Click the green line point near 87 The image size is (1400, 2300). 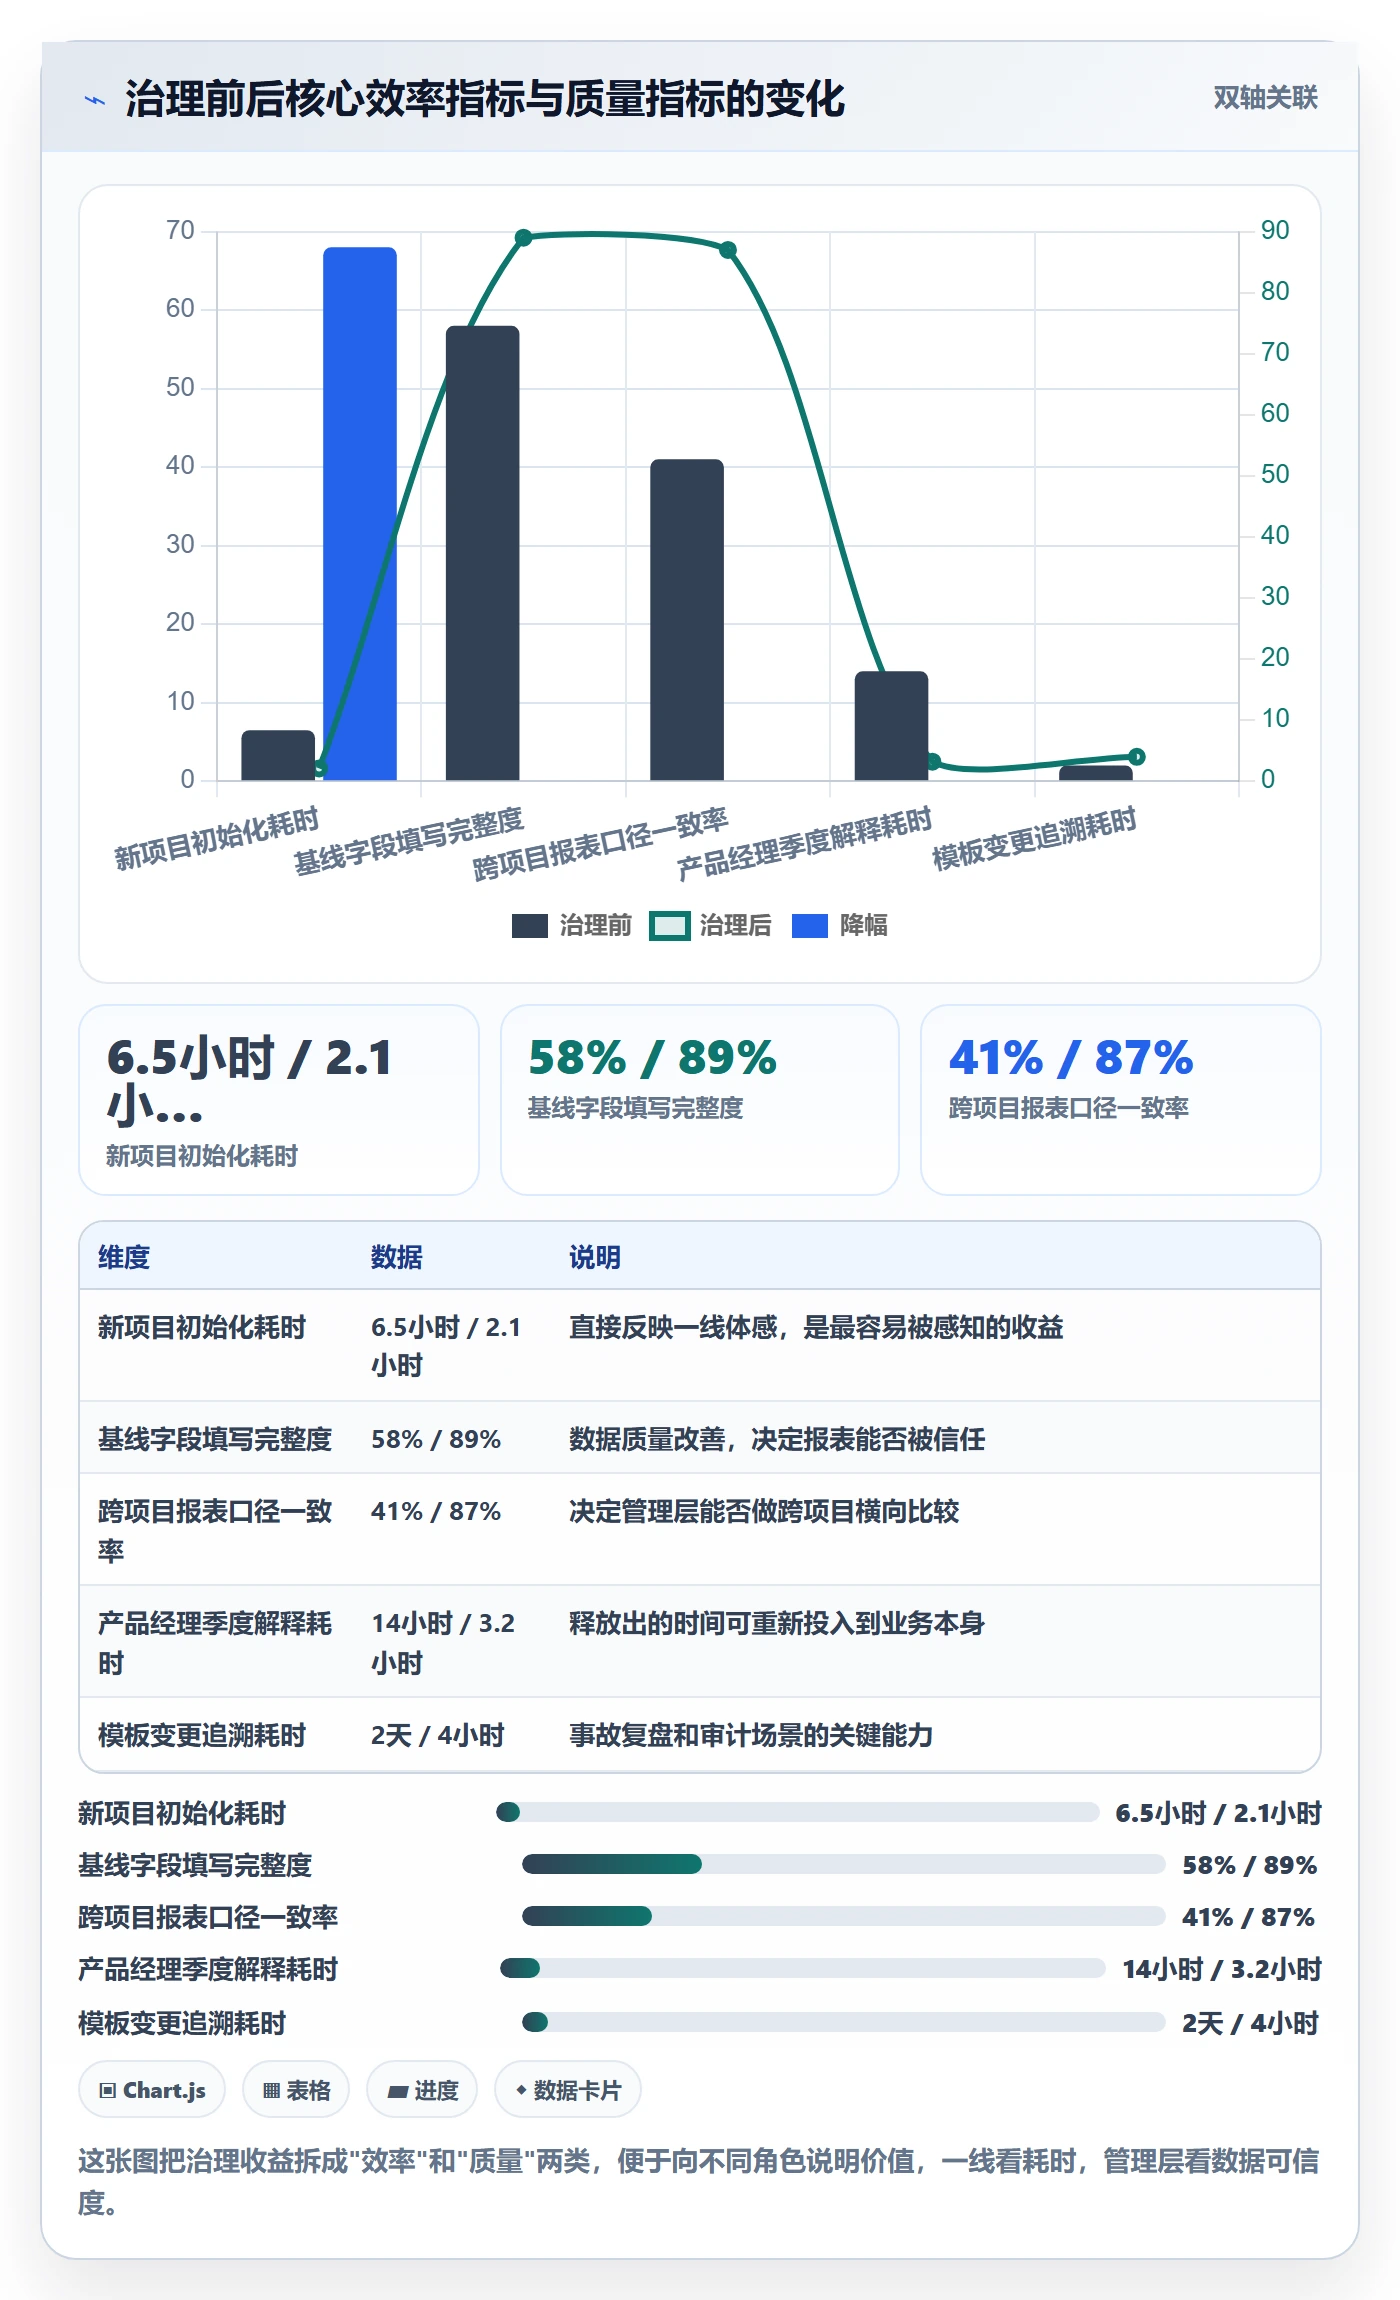(x=728, y=250)
